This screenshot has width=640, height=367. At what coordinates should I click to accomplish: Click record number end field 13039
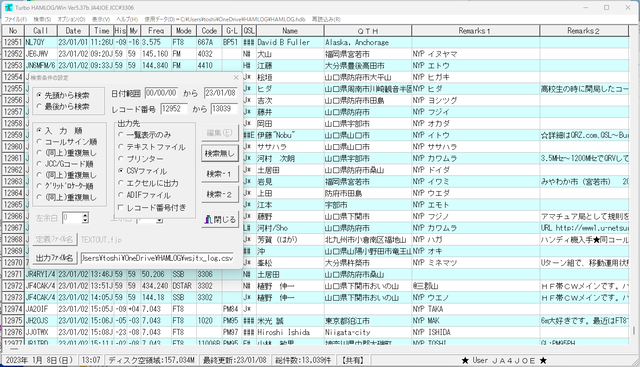tap(224, 109)
